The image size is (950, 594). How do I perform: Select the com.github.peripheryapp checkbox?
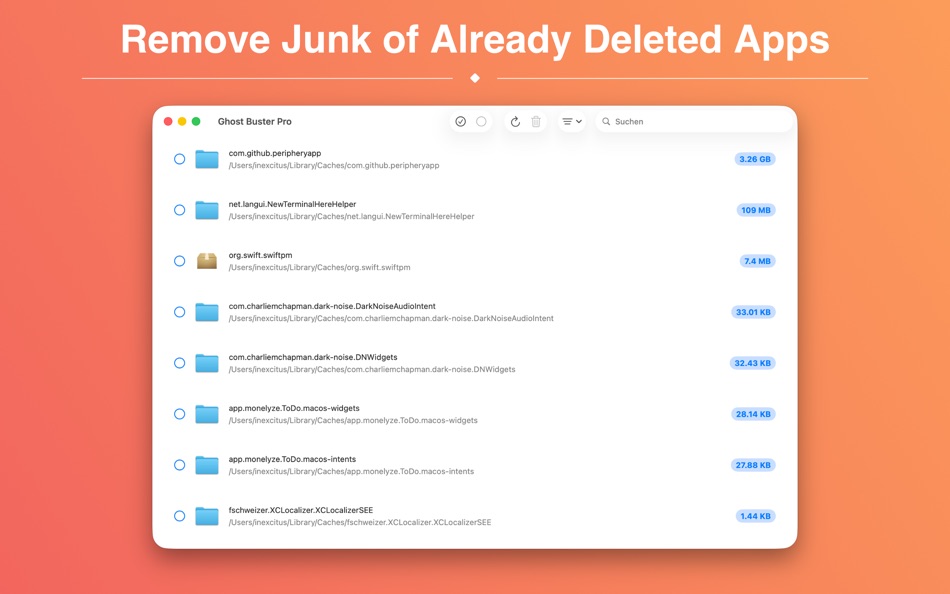pos(179,159)
